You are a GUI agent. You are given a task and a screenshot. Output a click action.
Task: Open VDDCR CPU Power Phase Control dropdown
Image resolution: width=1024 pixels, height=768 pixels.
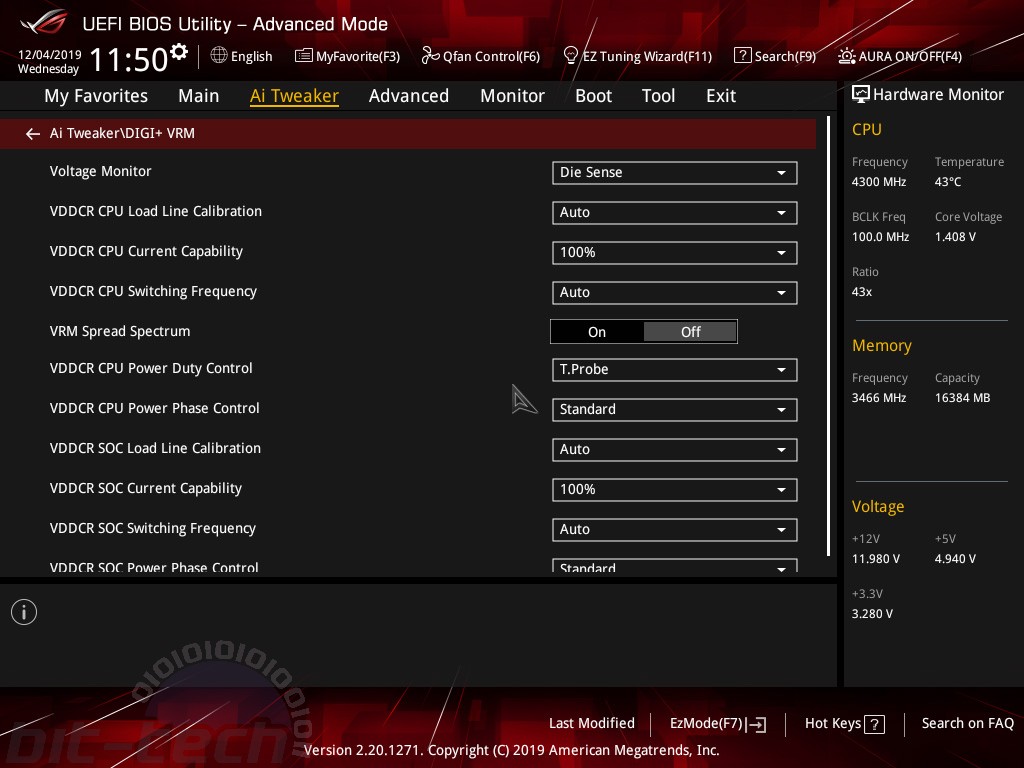pos(675,409)
